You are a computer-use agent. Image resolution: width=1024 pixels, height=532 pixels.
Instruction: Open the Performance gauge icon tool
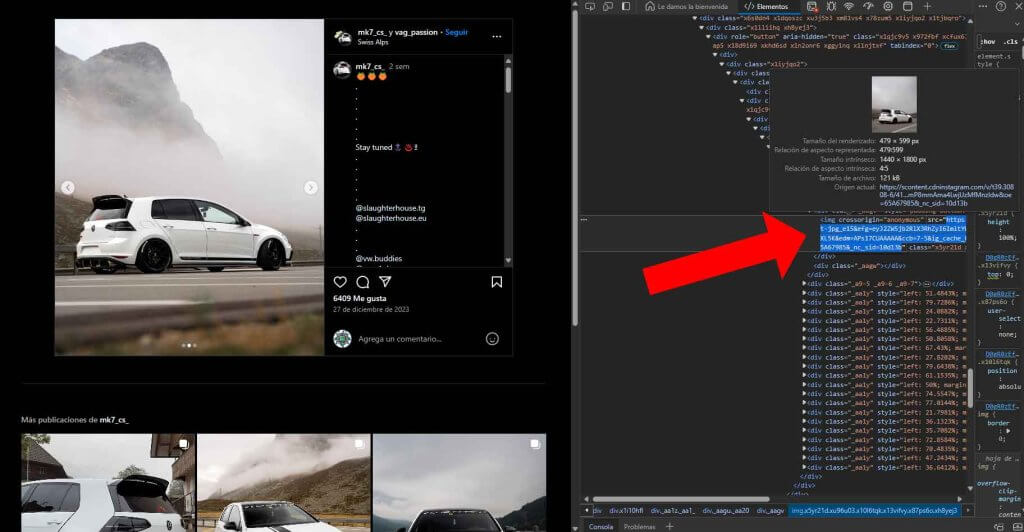869,7
